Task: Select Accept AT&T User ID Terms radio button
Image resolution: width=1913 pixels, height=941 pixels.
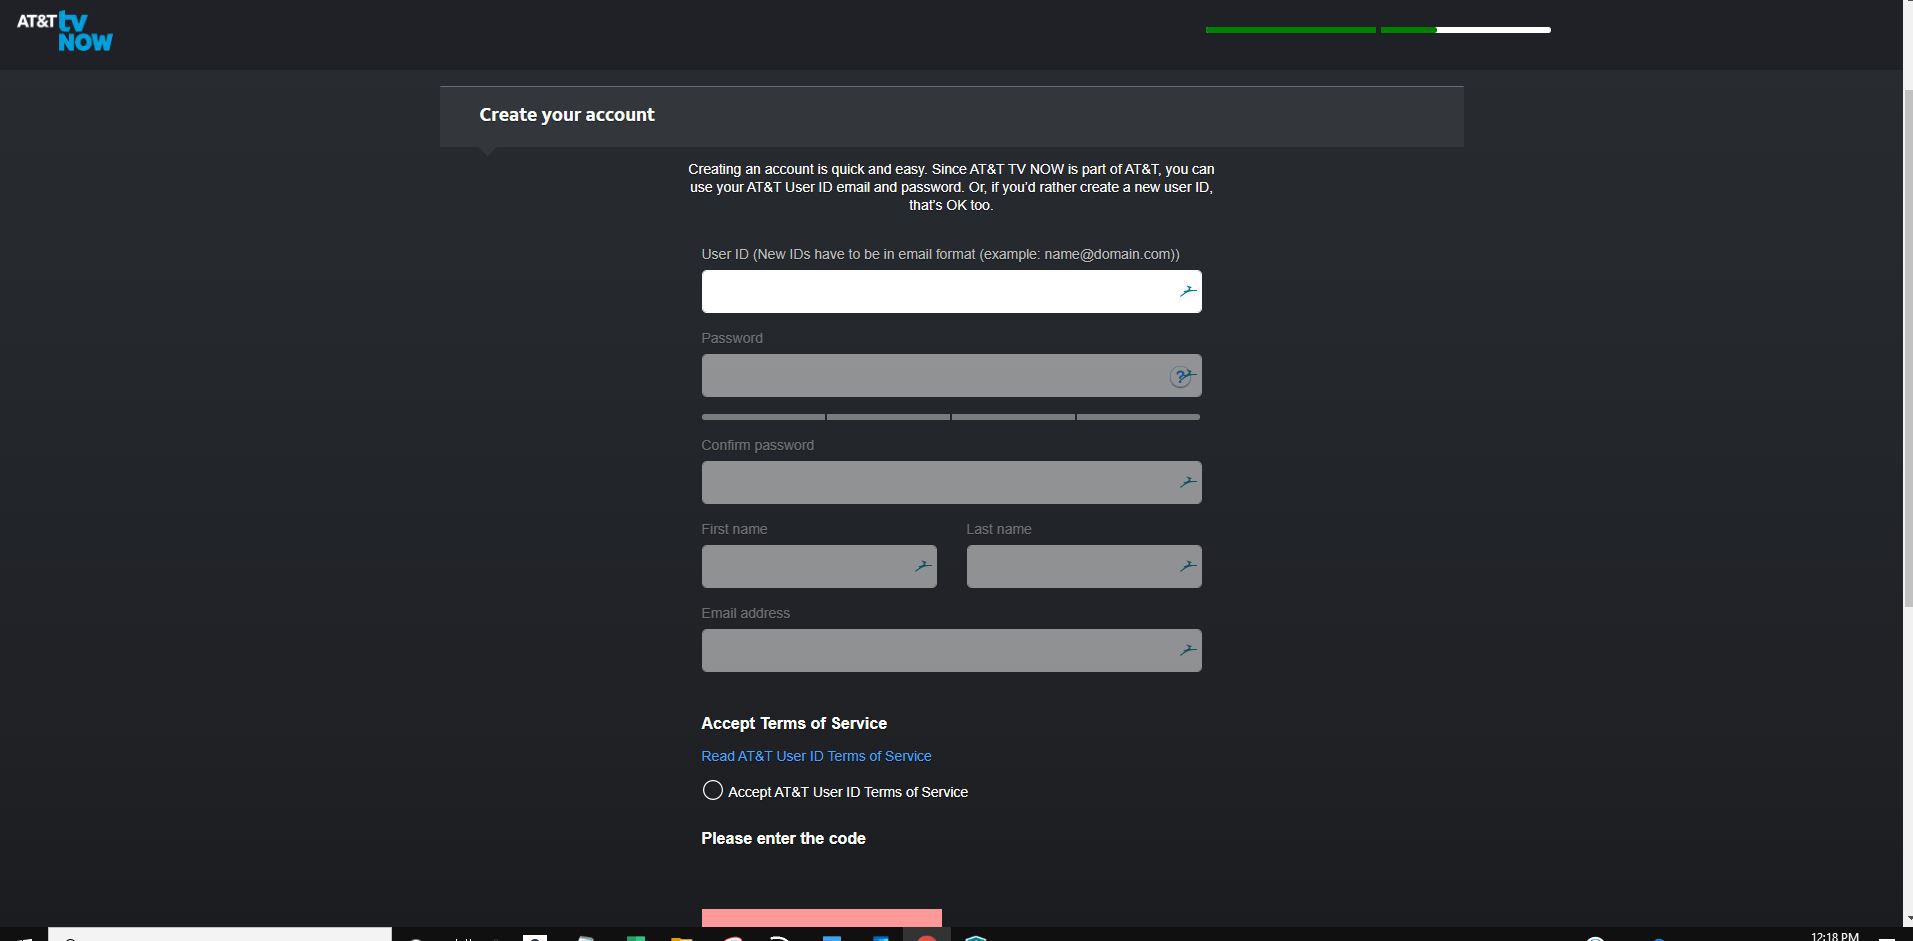Action: [x=712, y=791]
